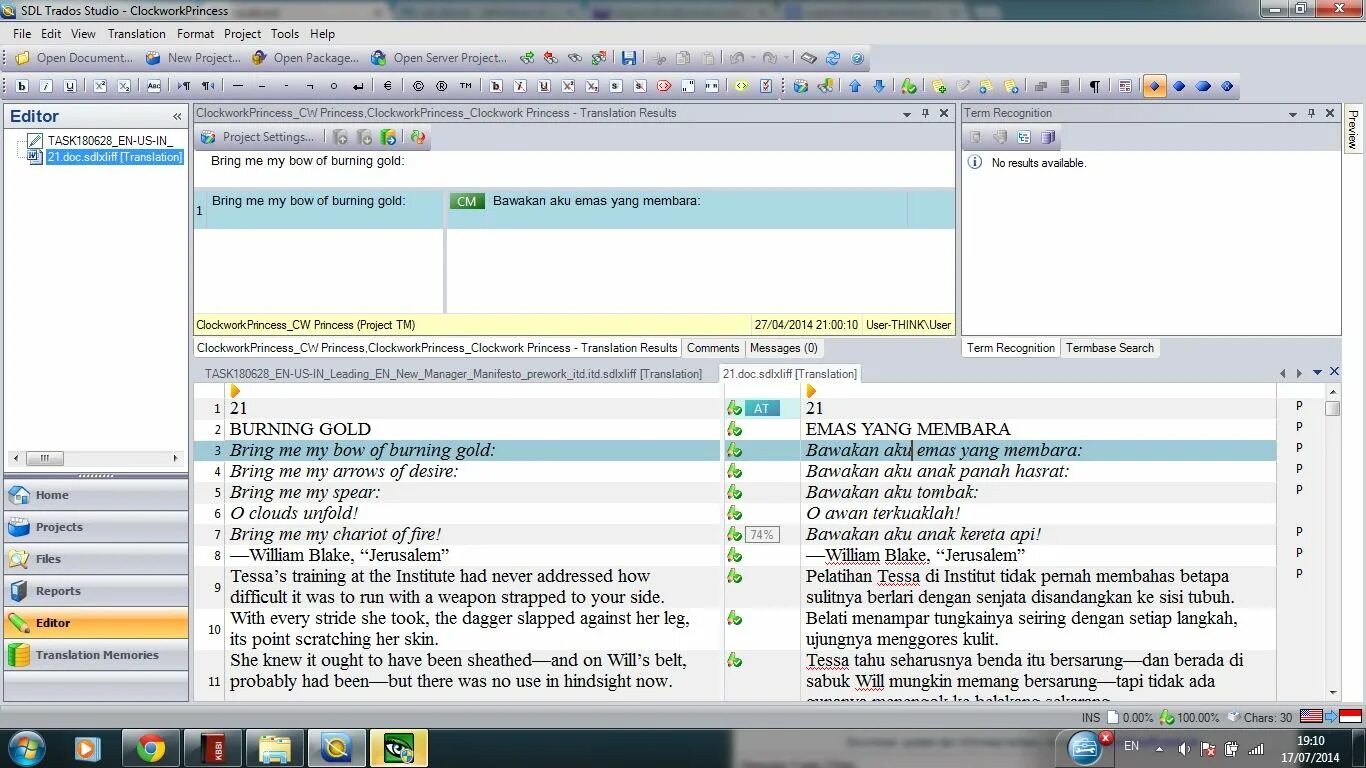Go to the Home view
This screenshot has width=1366, height=768.
pos(96,495)
